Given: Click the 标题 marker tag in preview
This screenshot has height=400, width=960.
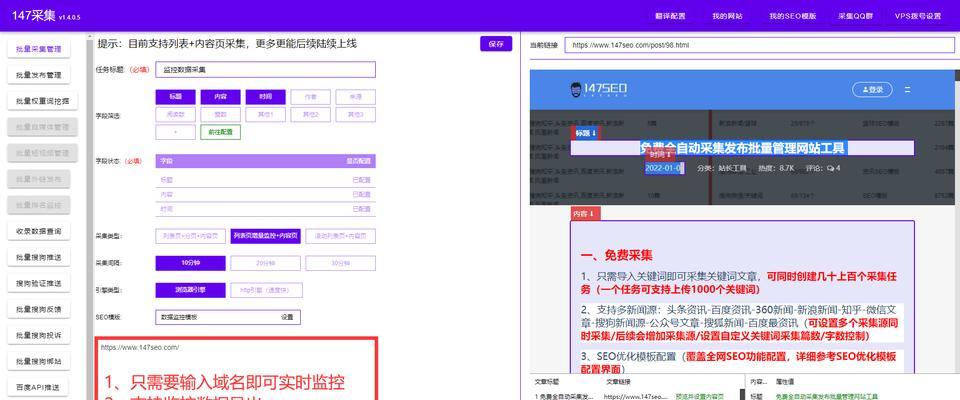Looking at the screenshot, I should [585, 133].
